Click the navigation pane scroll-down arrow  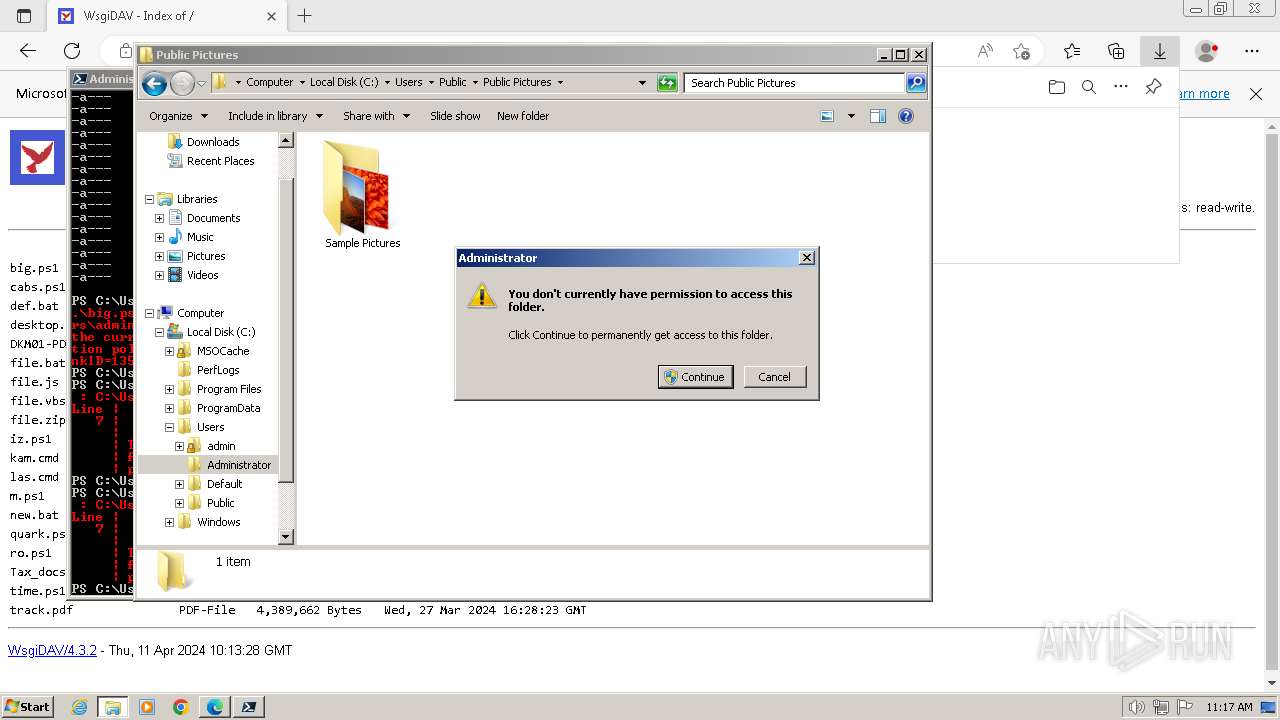tap(286, 537)
